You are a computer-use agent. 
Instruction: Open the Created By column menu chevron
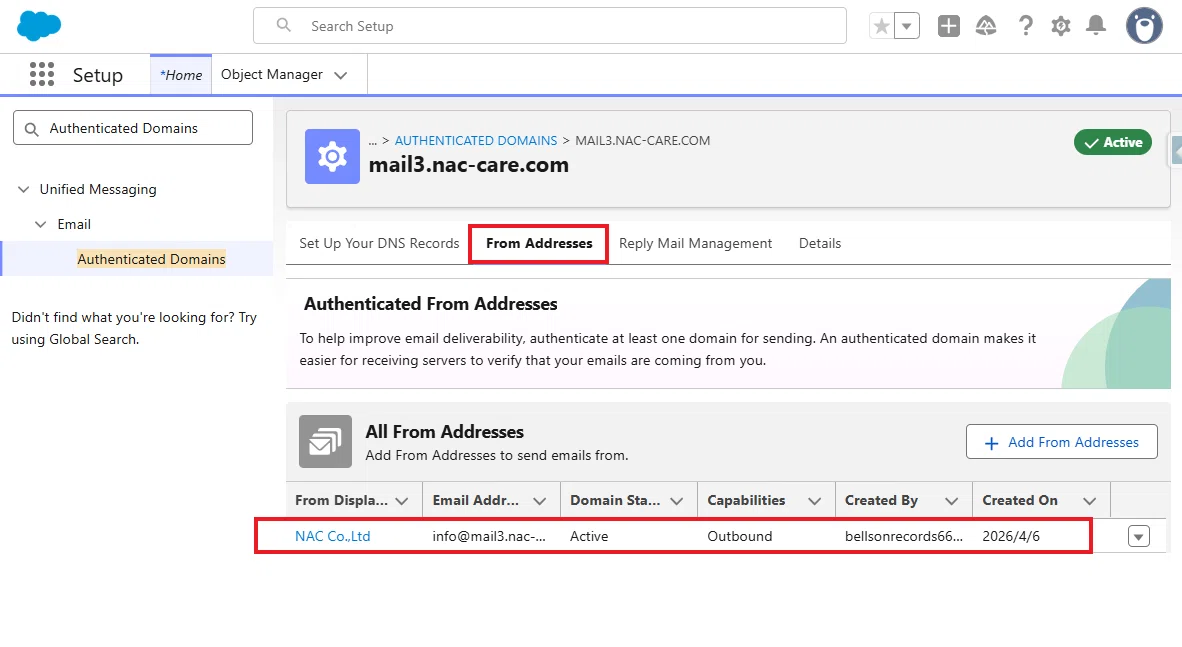pos(952,501)
